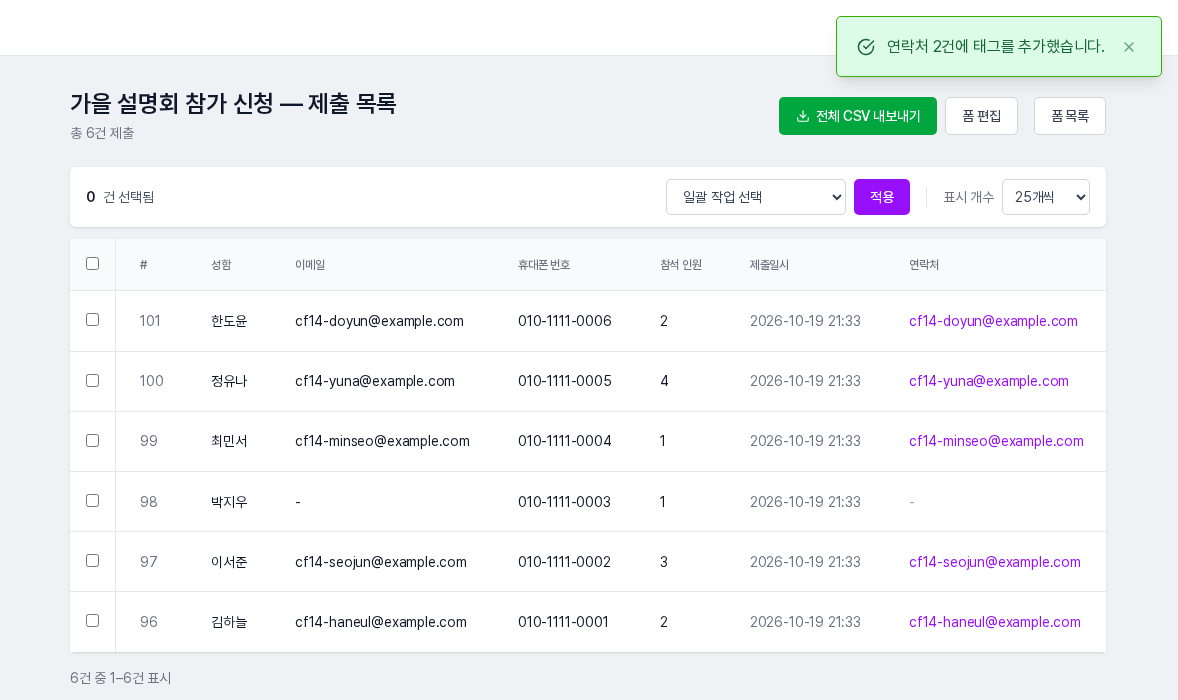The image size is (1178, 700).
Task: Click phone number 010-1111-0002
Action: [564, 562]
